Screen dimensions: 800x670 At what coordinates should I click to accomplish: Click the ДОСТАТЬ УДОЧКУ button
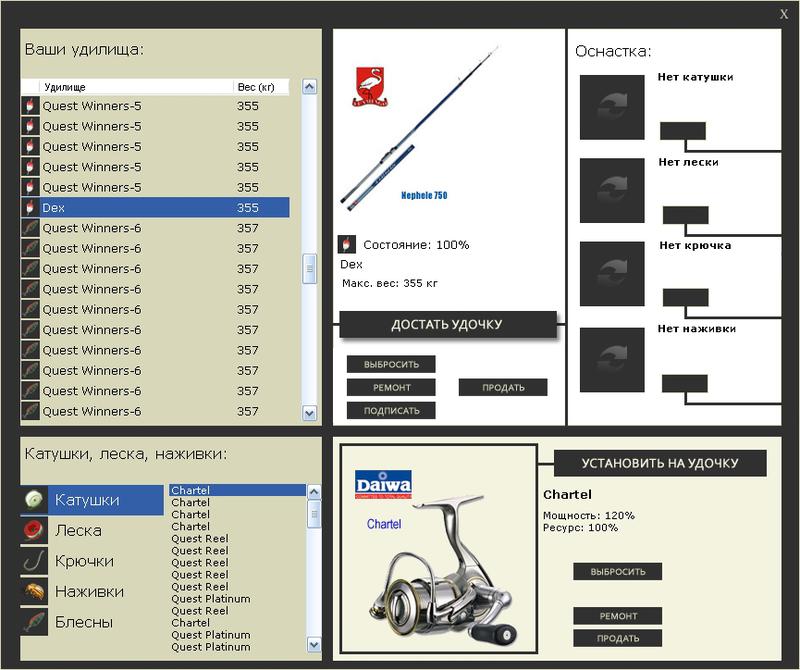point(447,325)
